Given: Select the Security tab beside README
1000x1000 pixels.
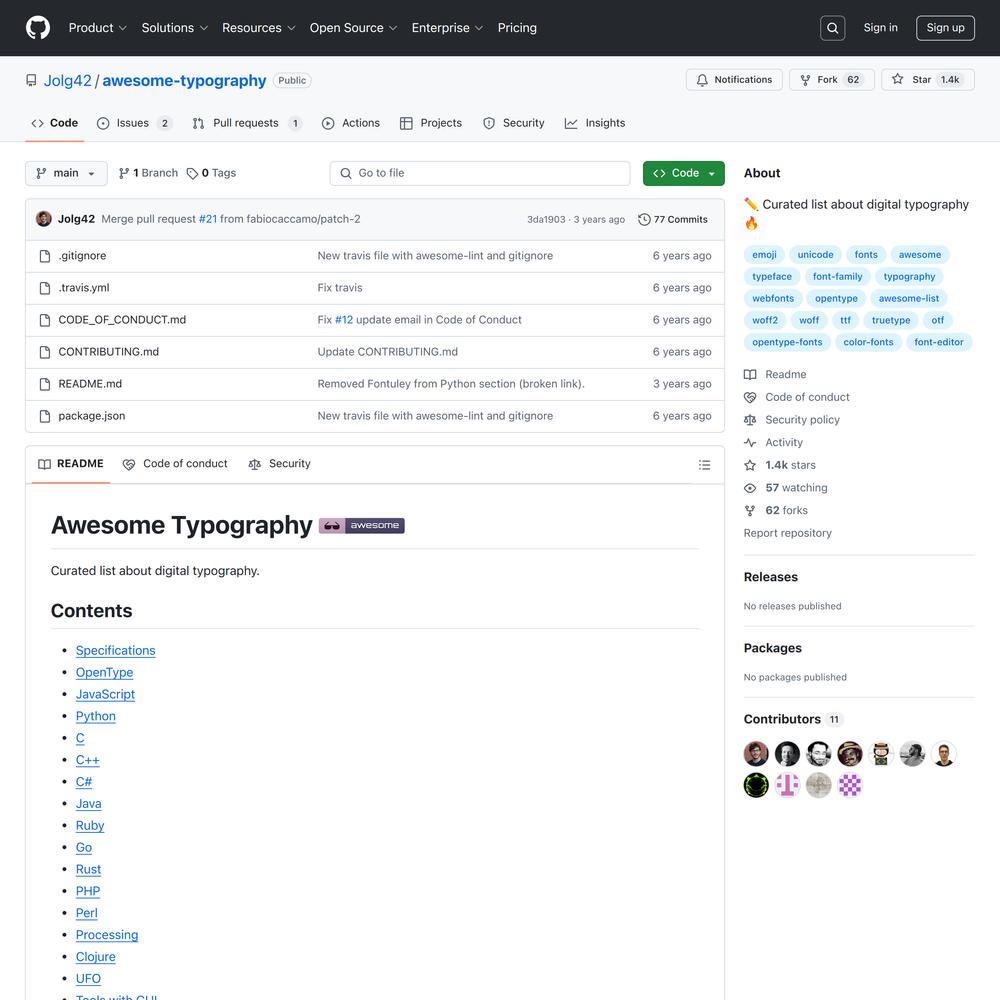Looking at the screenshot, I should tap(279, 464).
